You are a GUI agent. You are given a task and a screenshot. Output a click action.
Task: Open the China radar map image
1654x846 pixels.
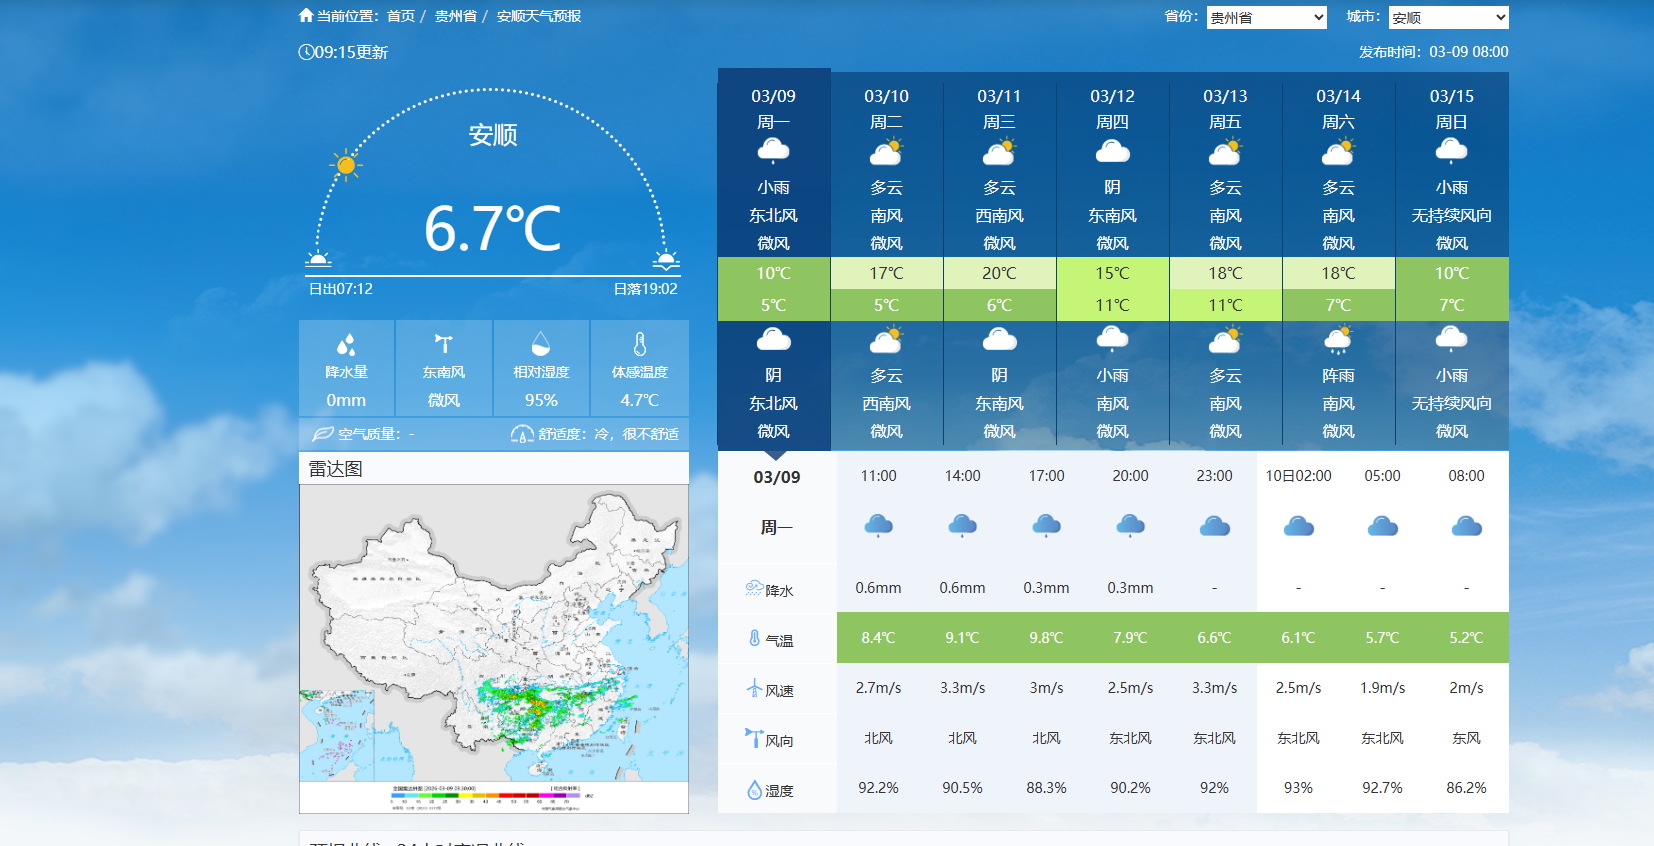(494, 640)
